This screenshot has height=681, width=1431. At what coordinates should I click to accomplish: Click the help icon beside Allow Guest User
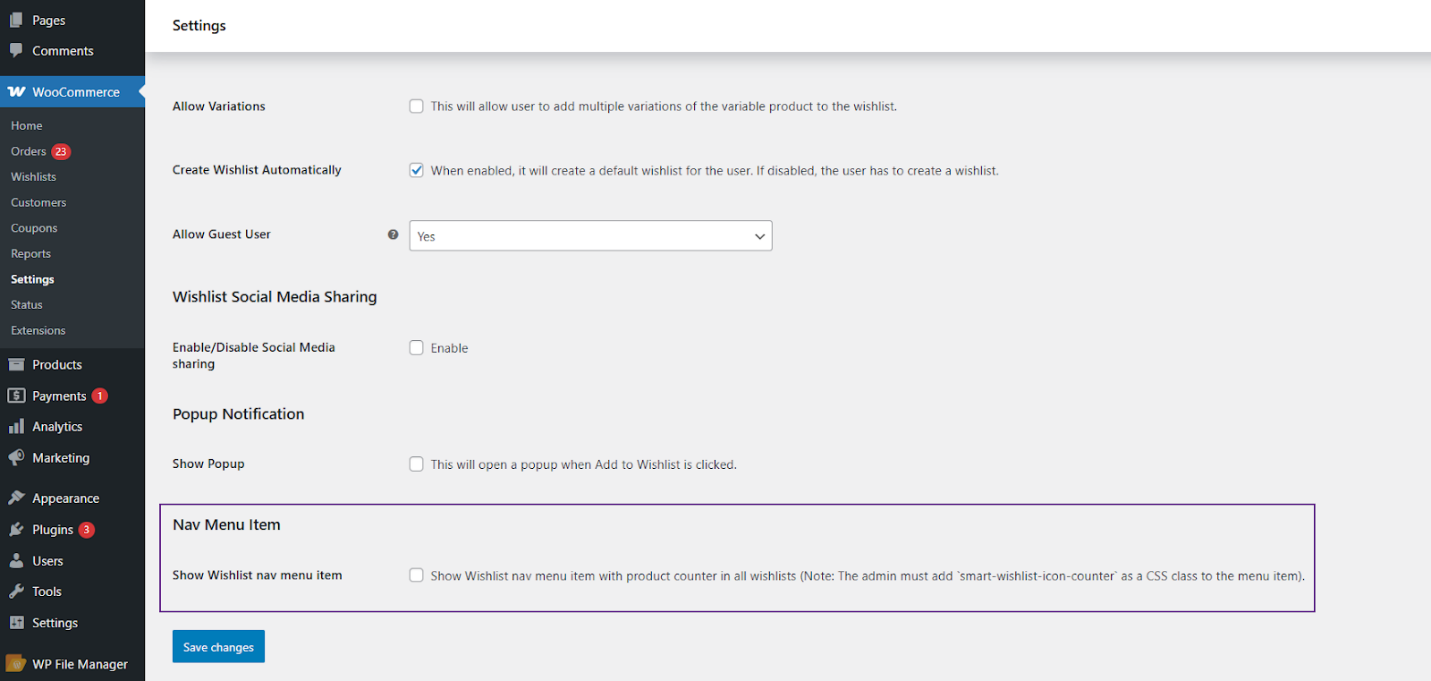(x=393, y=234)
